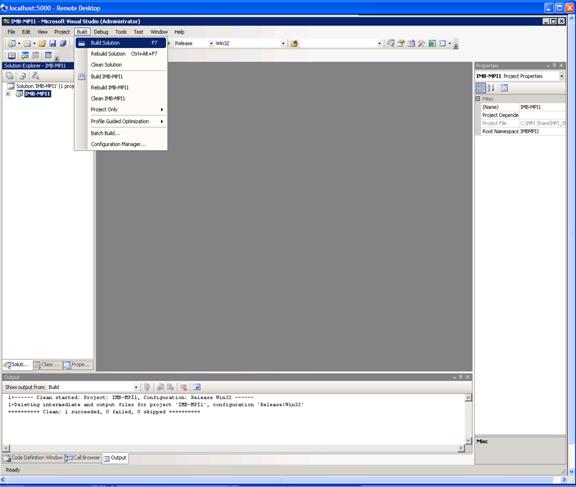
Task: Click the Add New Item toolbar icon
Action: click(27, 44)
